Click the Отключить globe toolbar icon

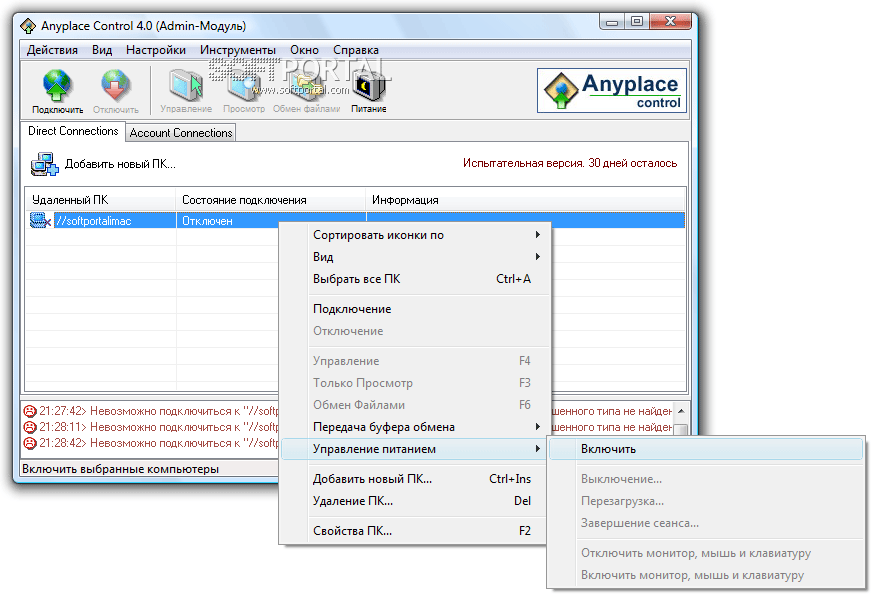point(115,86)
